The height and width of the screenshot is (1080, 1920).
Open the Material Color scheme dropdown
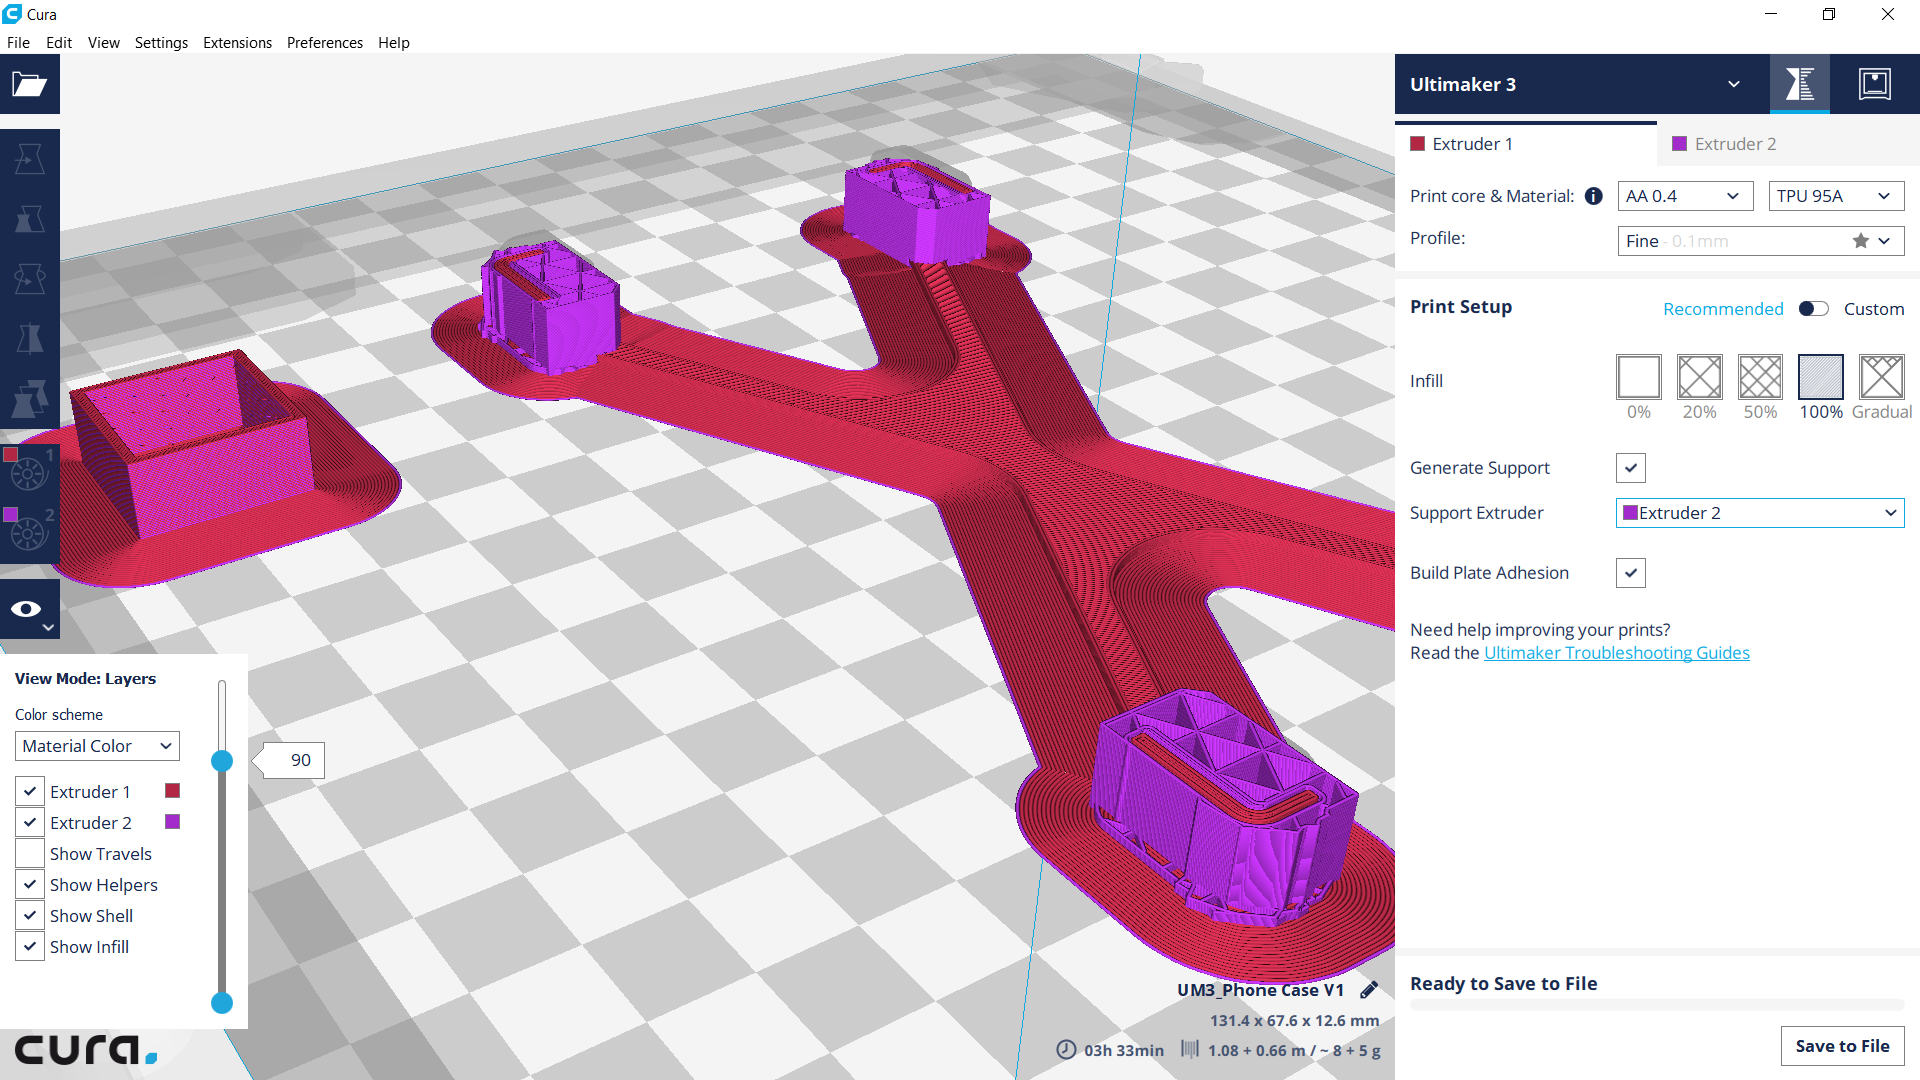point(97,746)
